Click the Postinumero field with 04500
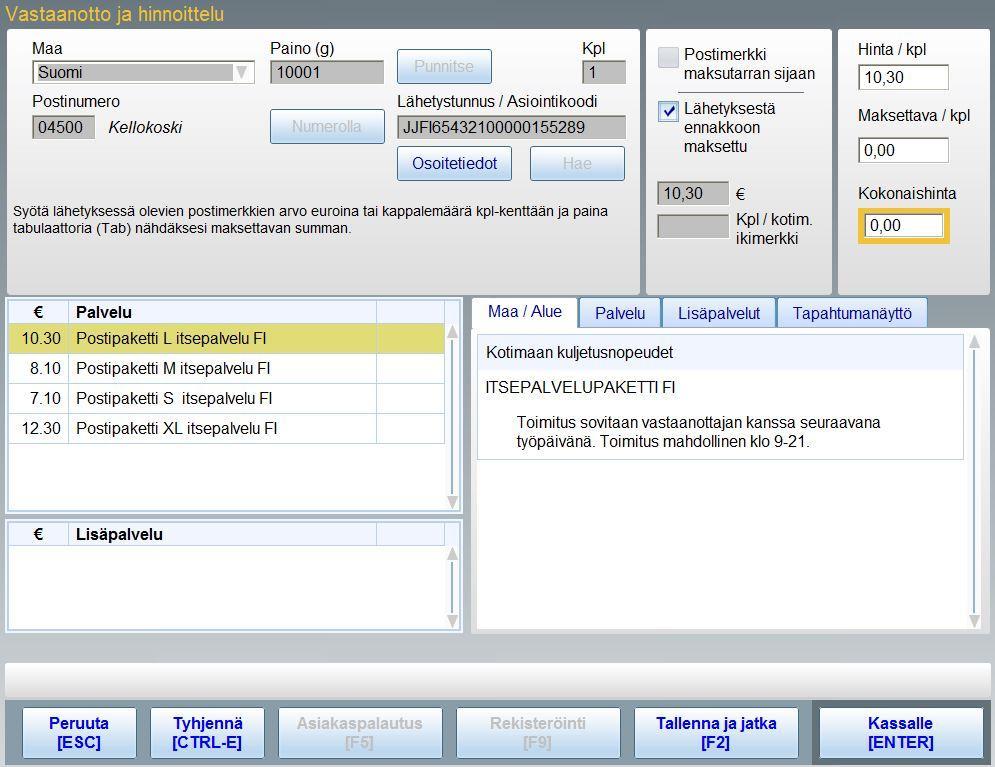995x767 pixels. (63, 127)
